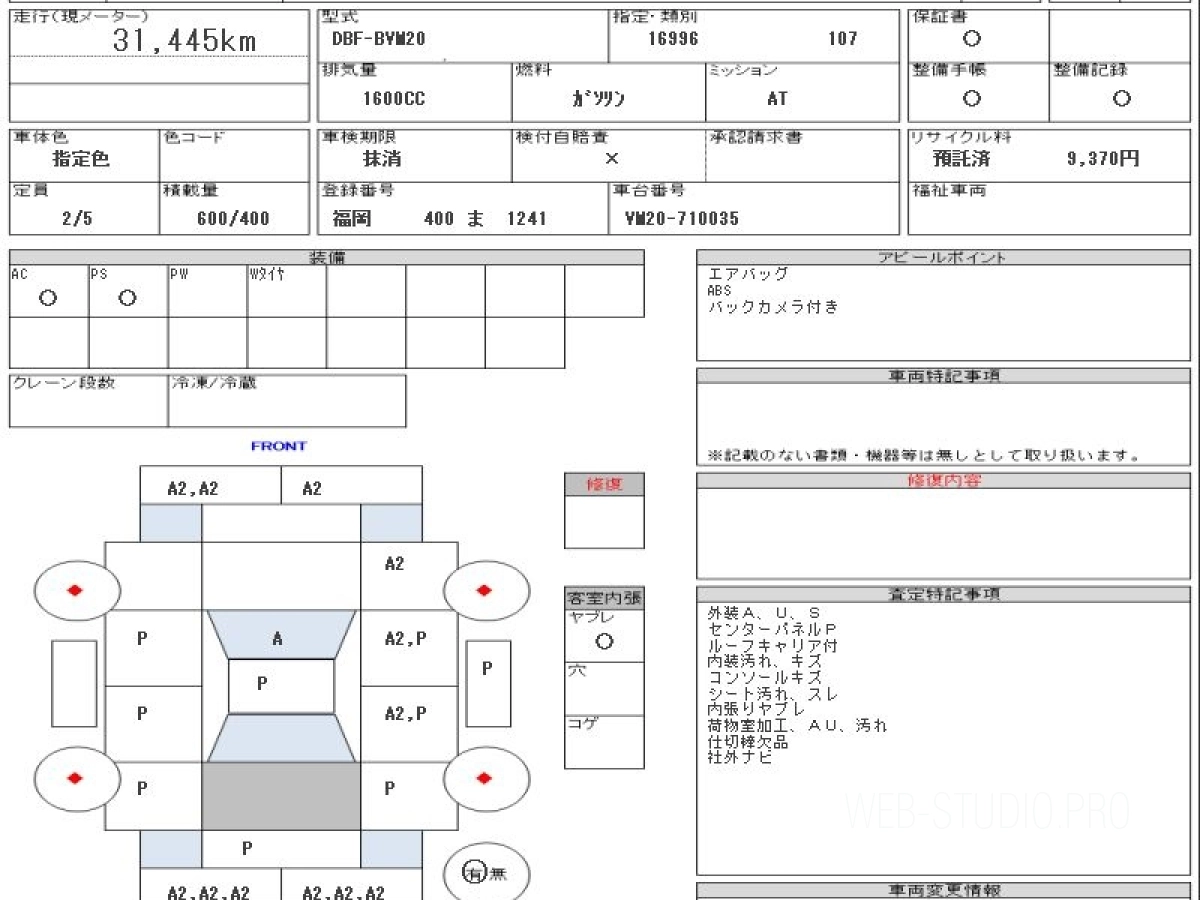Select the ABS appeal point
Screen dimensions: 1200x900
pyautogui.click(x=720, y=290)
